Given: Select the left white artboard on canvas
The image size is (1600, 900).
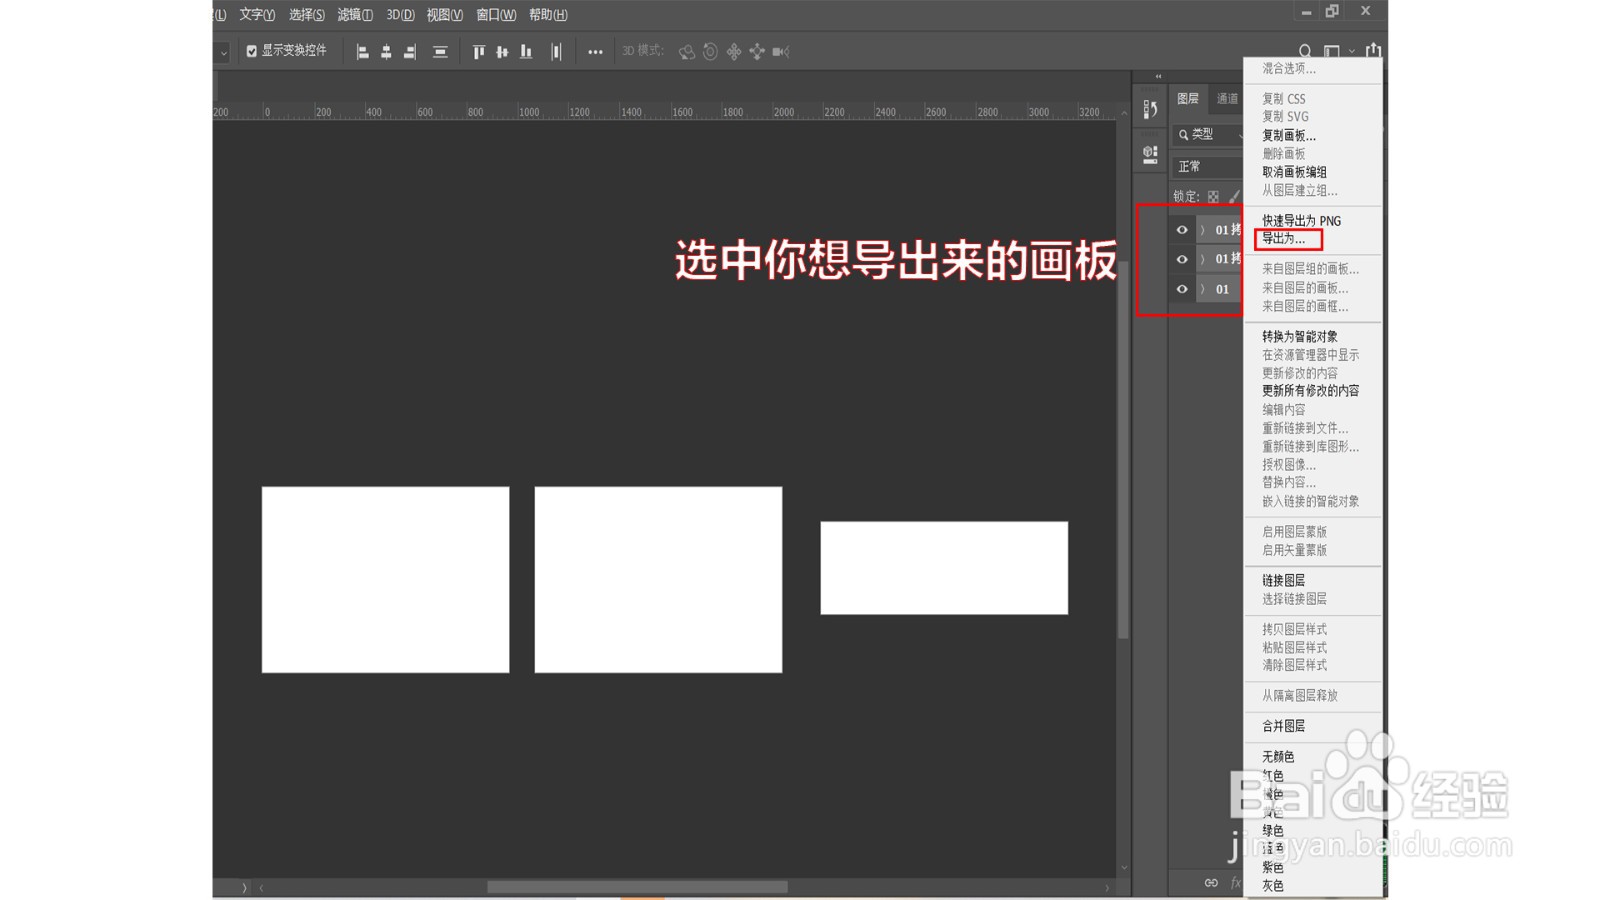Looking at the screenshot, I should point(385,580).
